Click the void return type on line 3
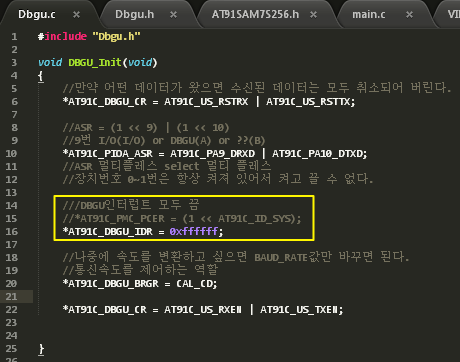 click(x=50, y=62)
